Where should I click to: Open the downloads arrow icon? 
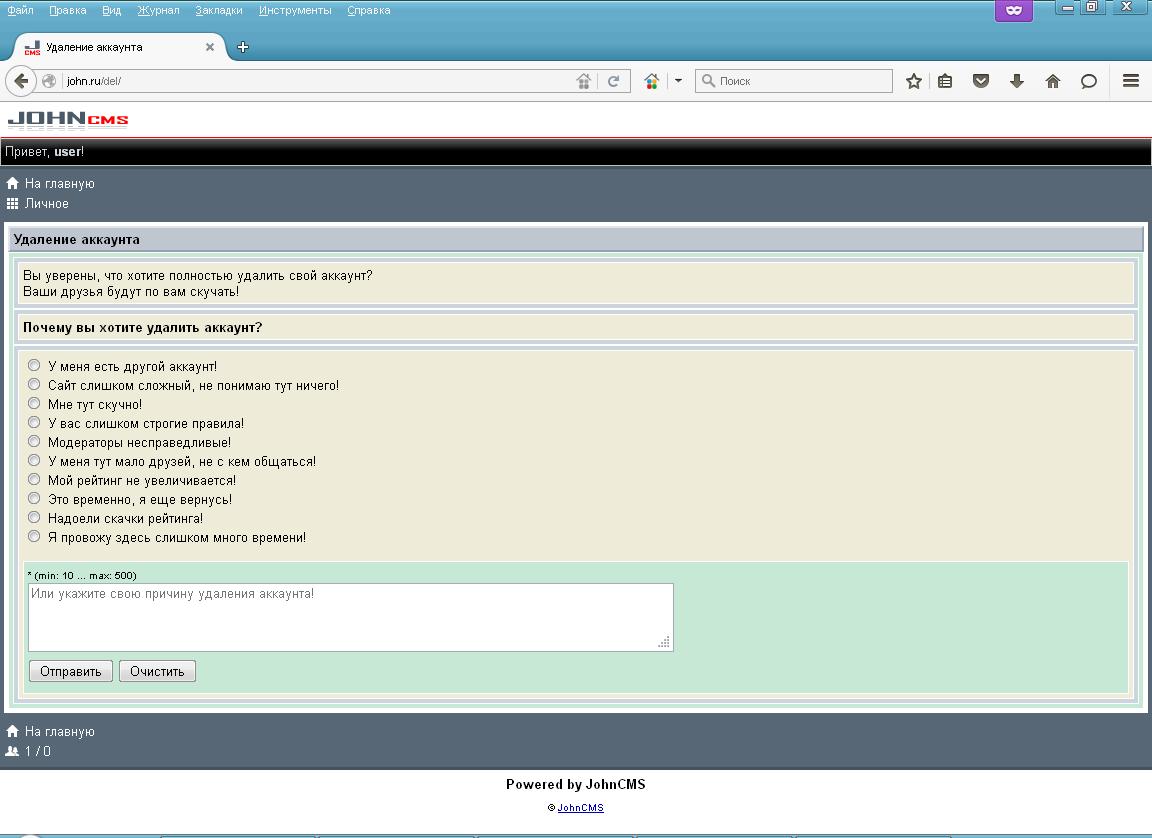(1017, 81)
